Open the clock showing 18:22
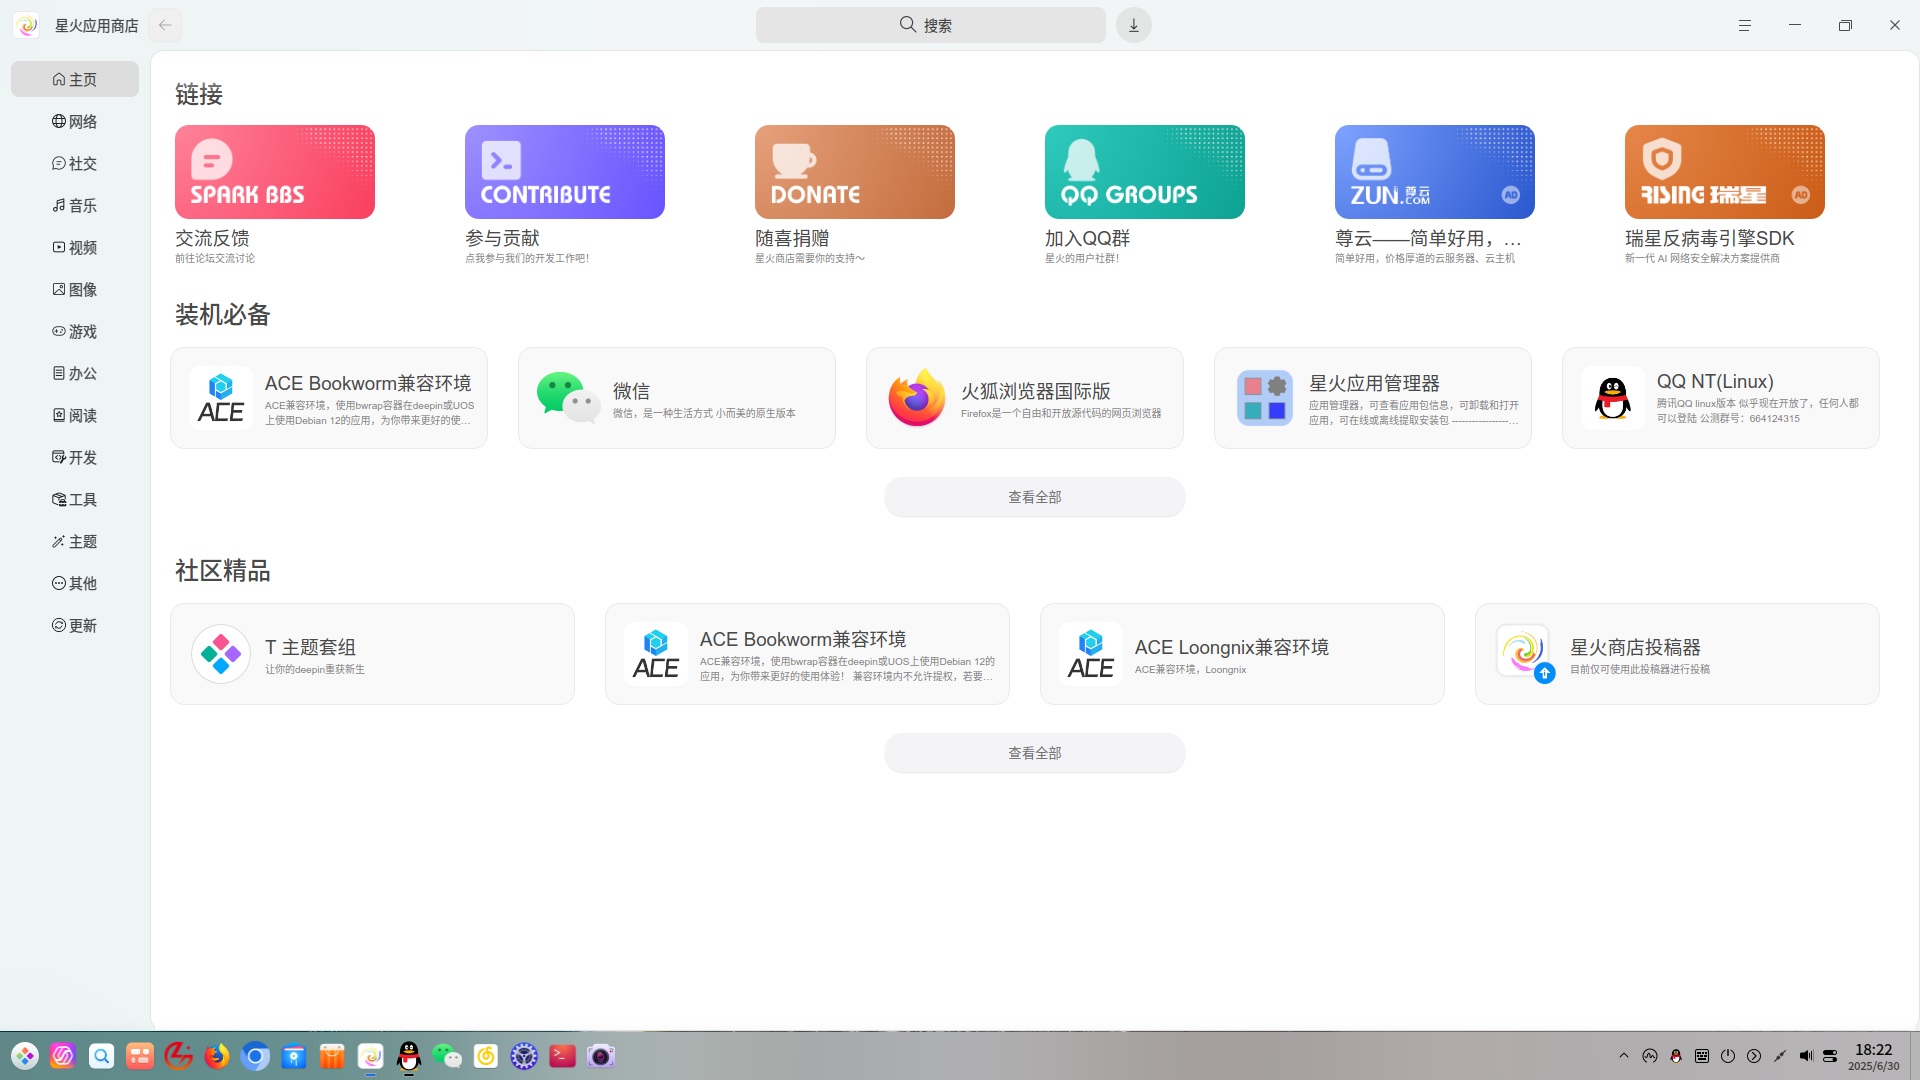 1874,1057
